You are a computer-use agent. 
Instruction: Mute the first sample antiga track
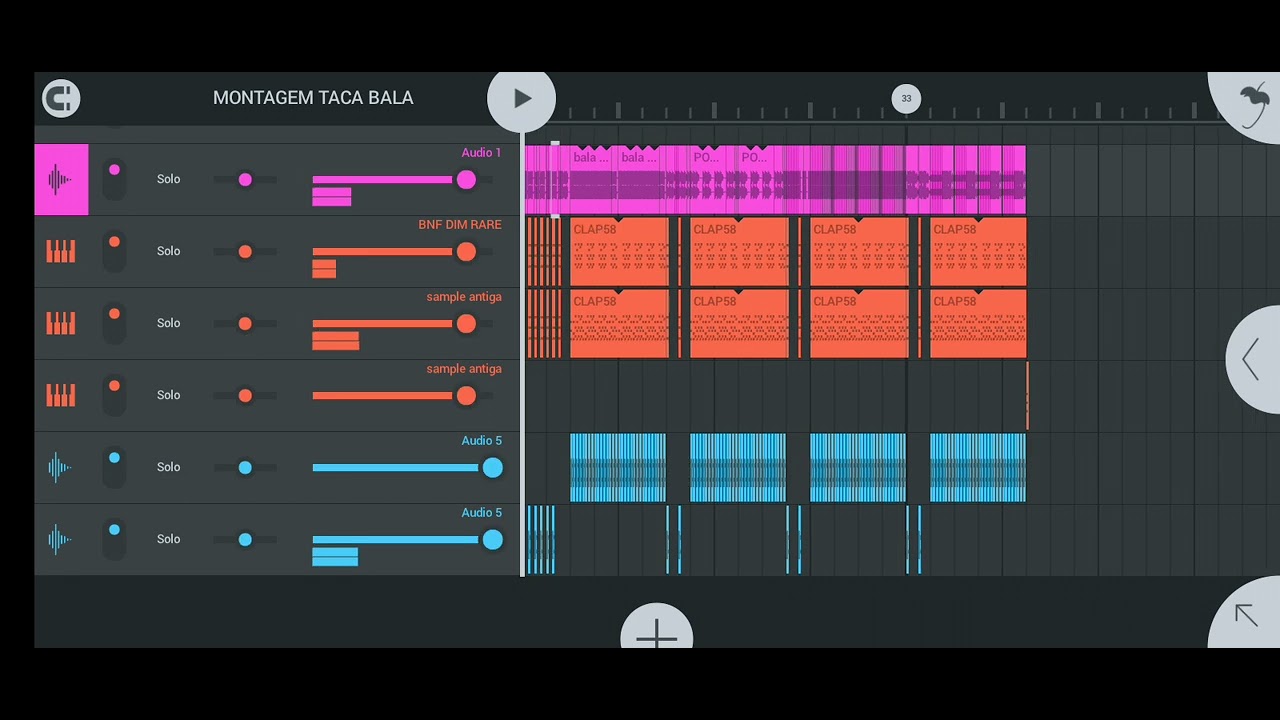coord(114,323)
